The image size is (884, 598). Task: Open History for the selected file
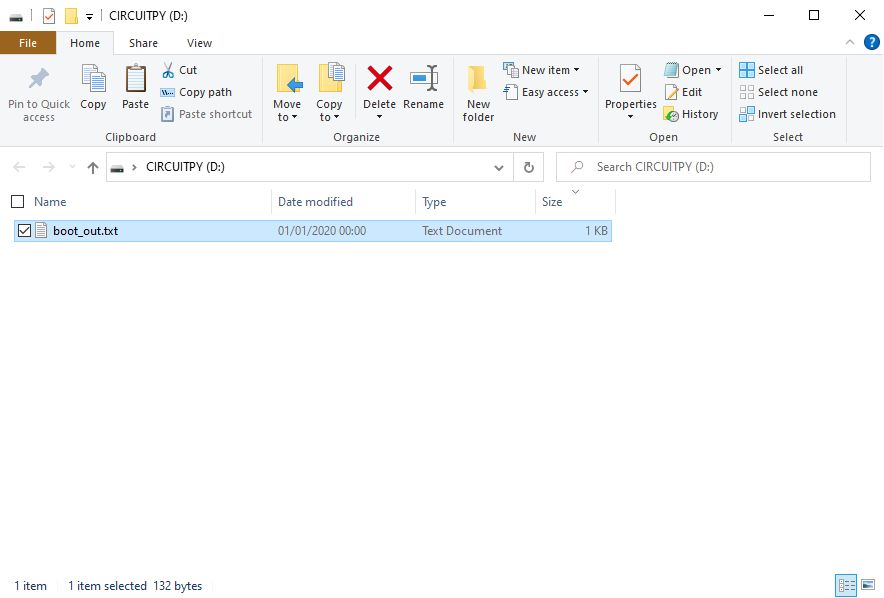pos(691,114)
